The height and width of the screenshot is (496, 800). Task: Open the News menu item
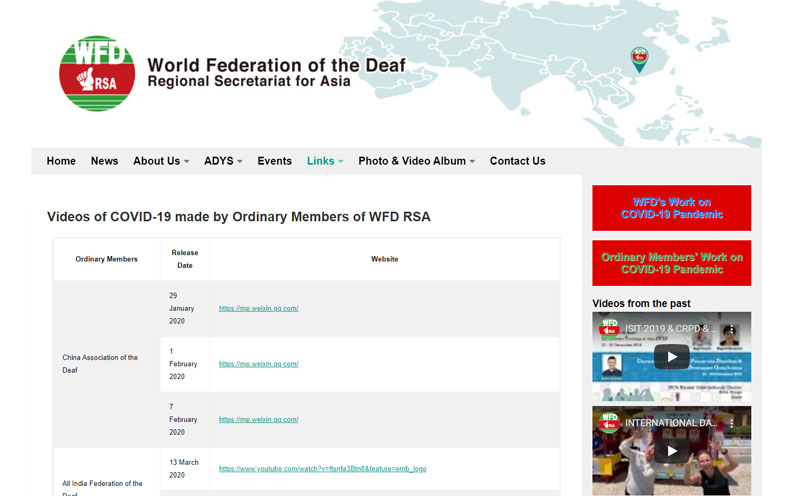105,161
